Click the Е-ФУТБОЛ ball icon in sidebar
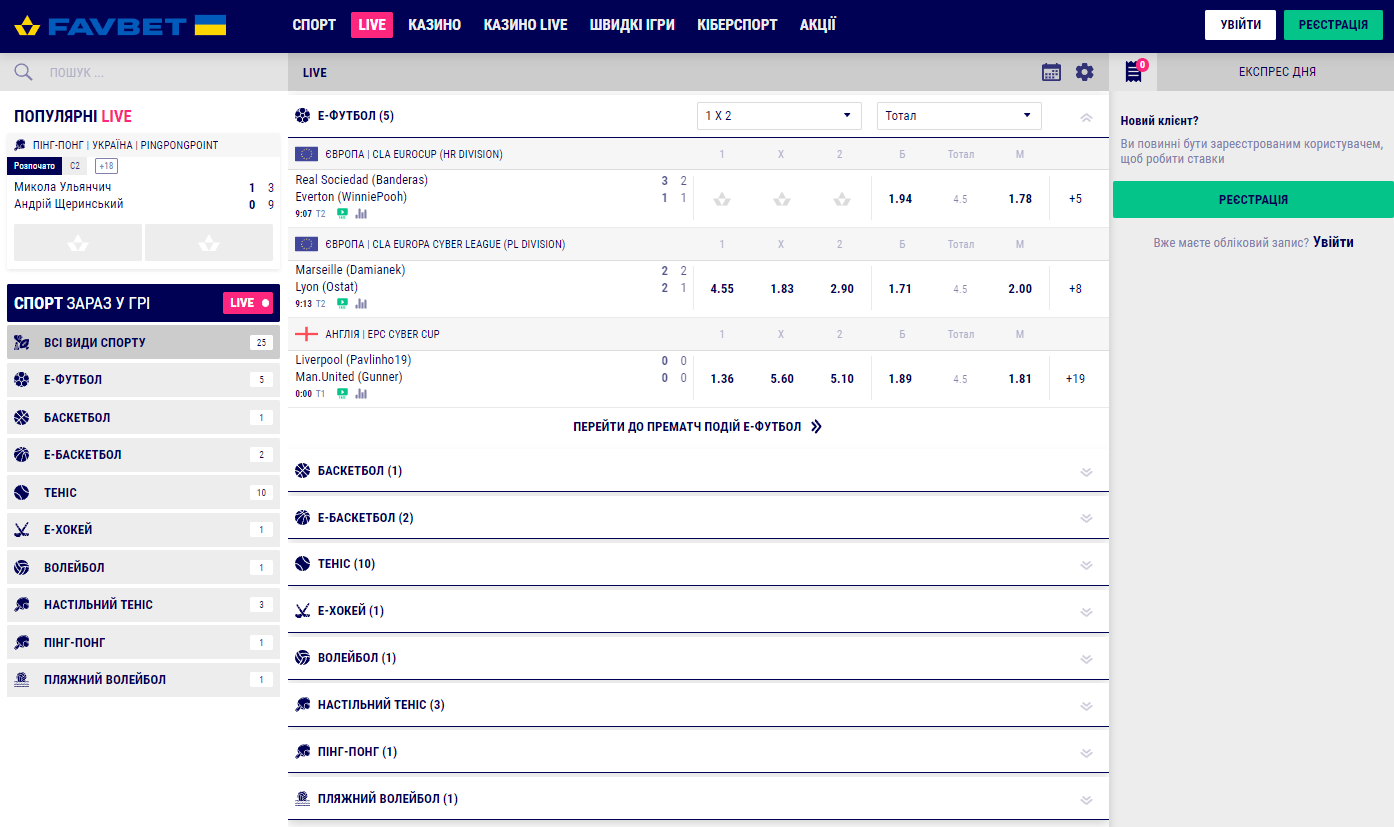The image size is (1394, 827). click(21, 380)
